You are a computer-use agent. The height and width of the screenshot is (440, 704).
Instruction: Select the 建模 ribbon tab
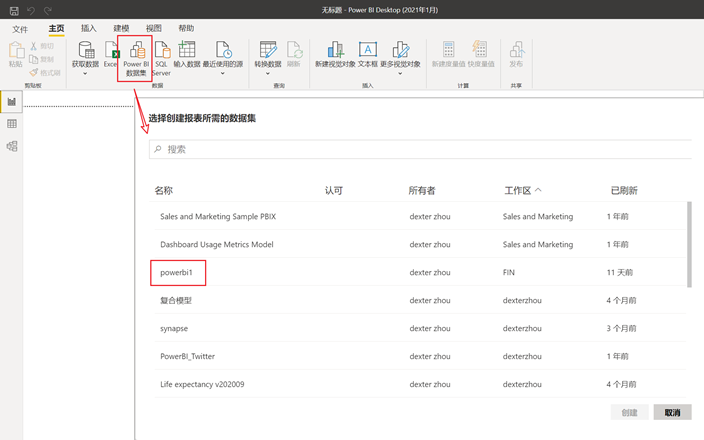pos(121,28)
